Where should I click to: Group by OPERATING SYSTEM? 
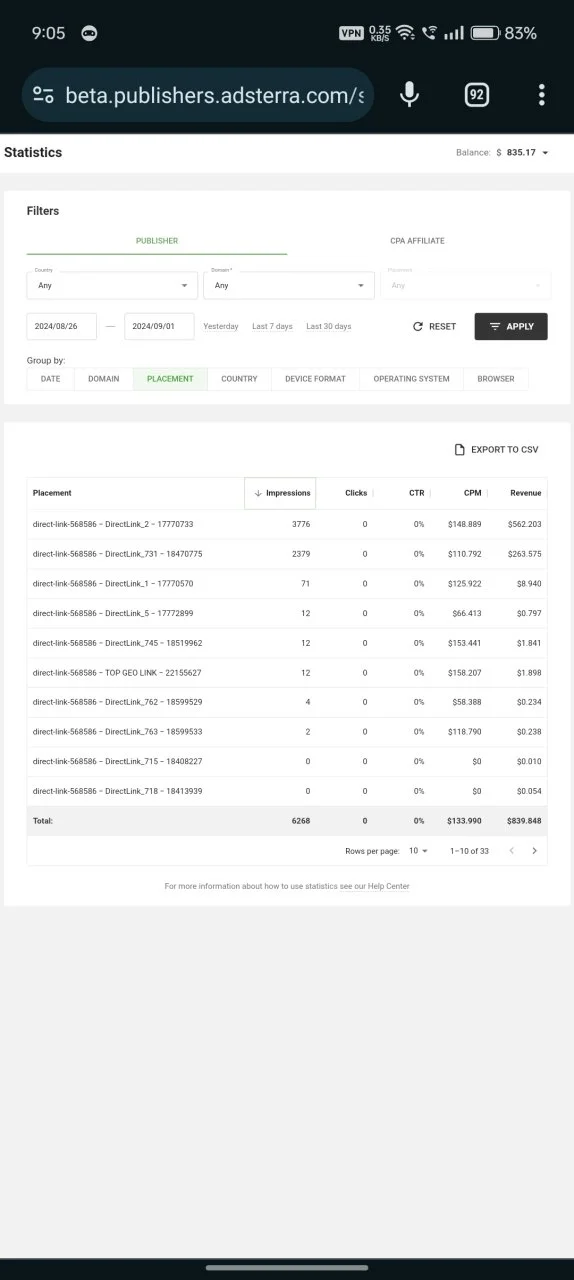[411, 379]
